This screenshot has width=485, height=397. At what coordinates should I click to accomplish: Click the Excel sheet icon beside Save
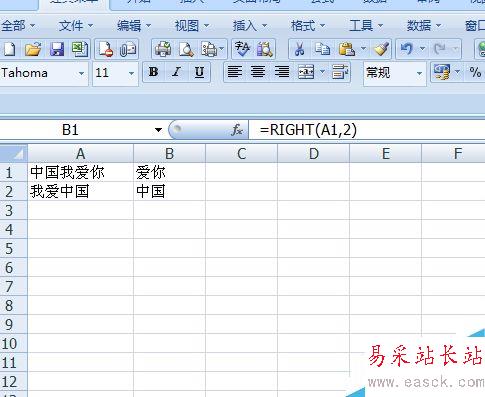pos(80,50)
